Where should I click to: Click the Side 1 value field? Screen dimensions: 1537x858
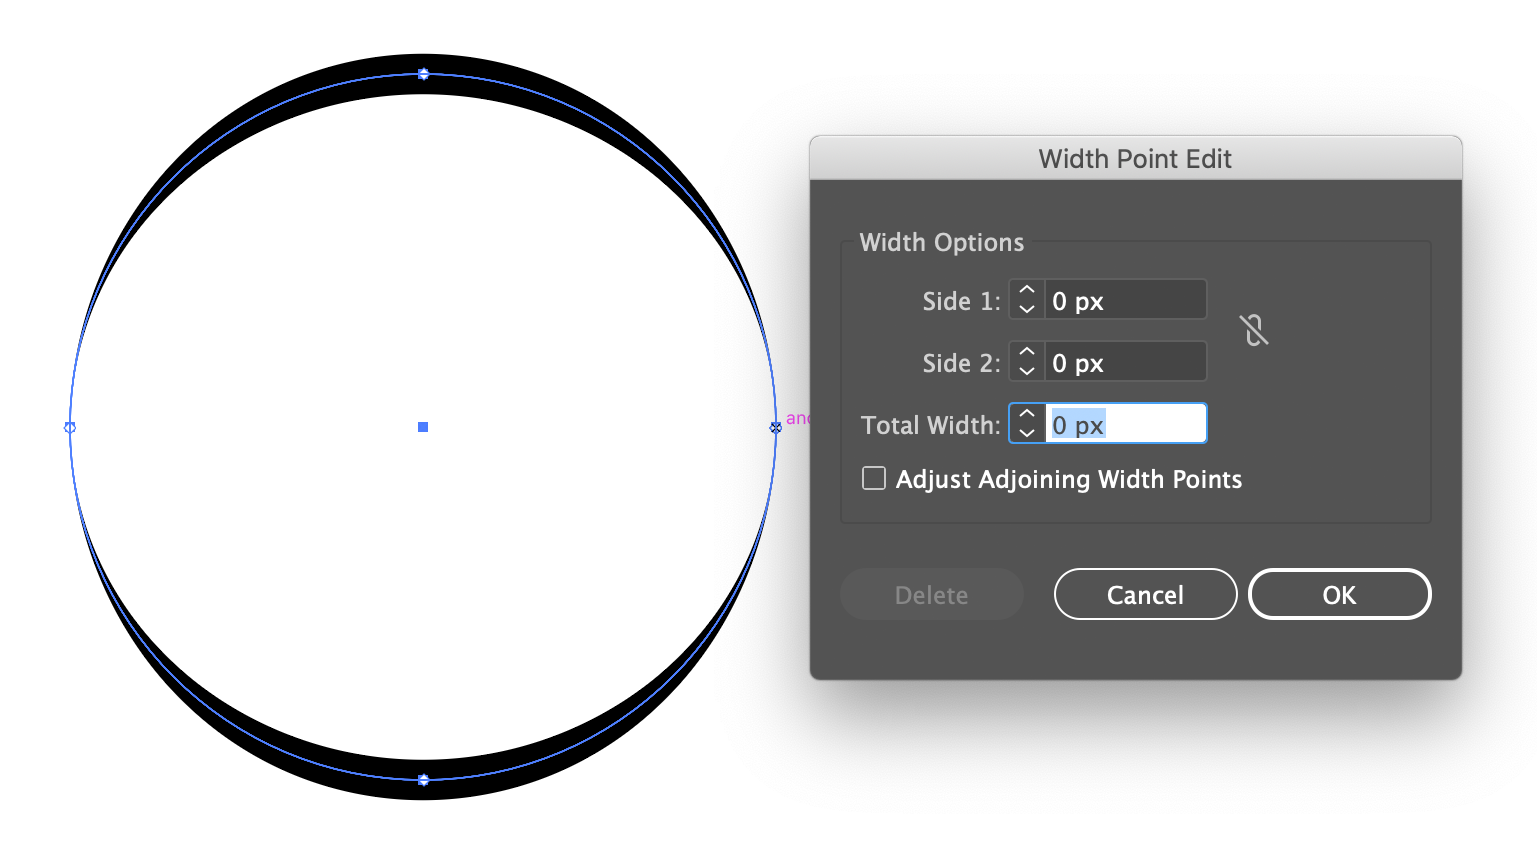coord(1124,299)
